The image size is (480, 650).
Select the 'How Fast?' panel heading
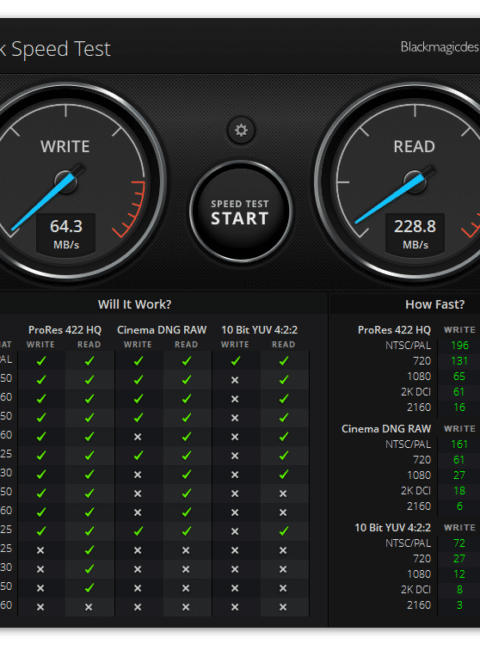435,304
